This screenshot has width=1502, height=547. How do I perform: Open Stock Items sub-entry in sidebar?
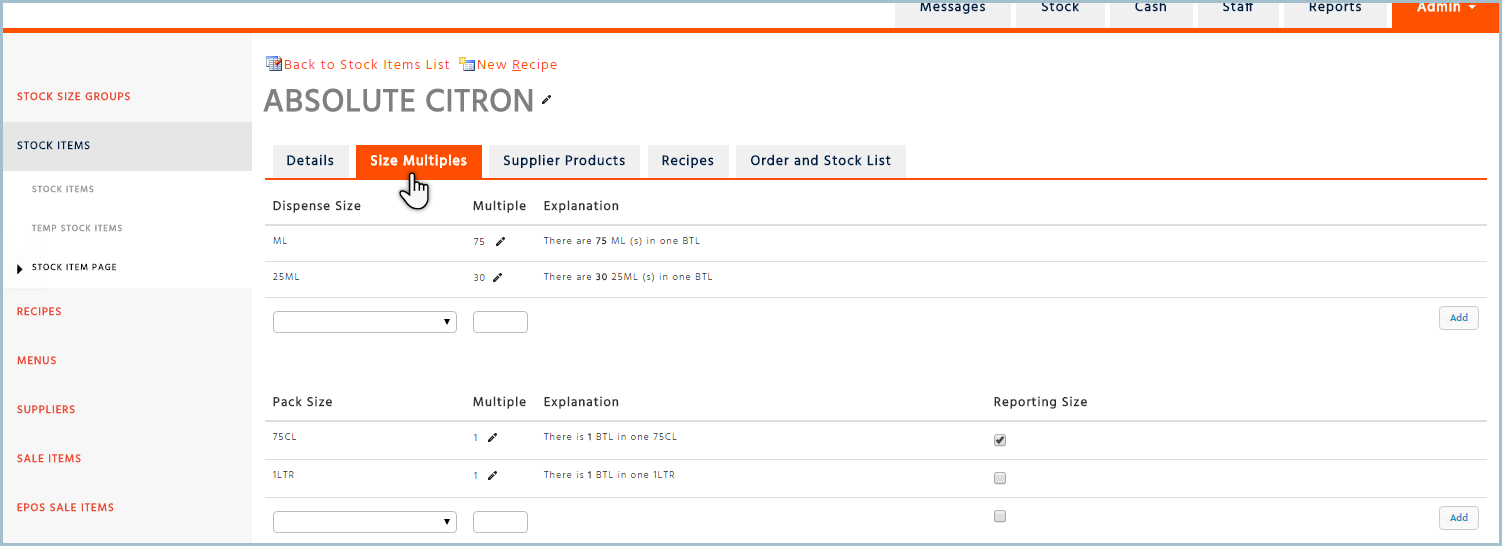[x=63, y=189]
